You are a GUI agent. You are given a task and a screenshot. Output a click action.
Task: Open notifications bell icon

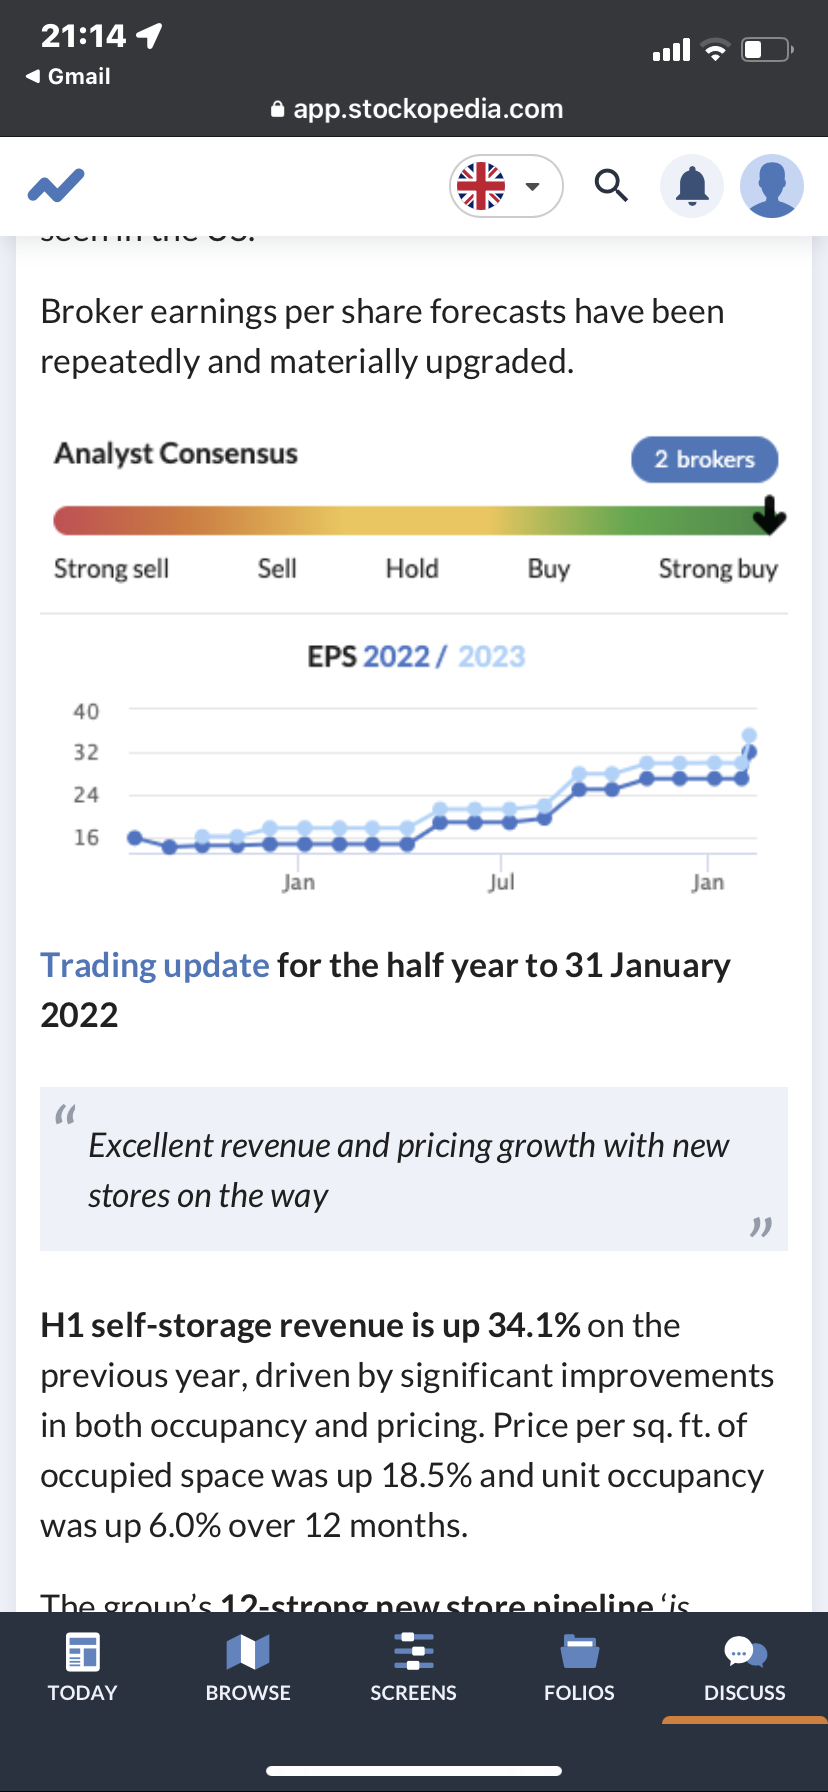point(692,186)
